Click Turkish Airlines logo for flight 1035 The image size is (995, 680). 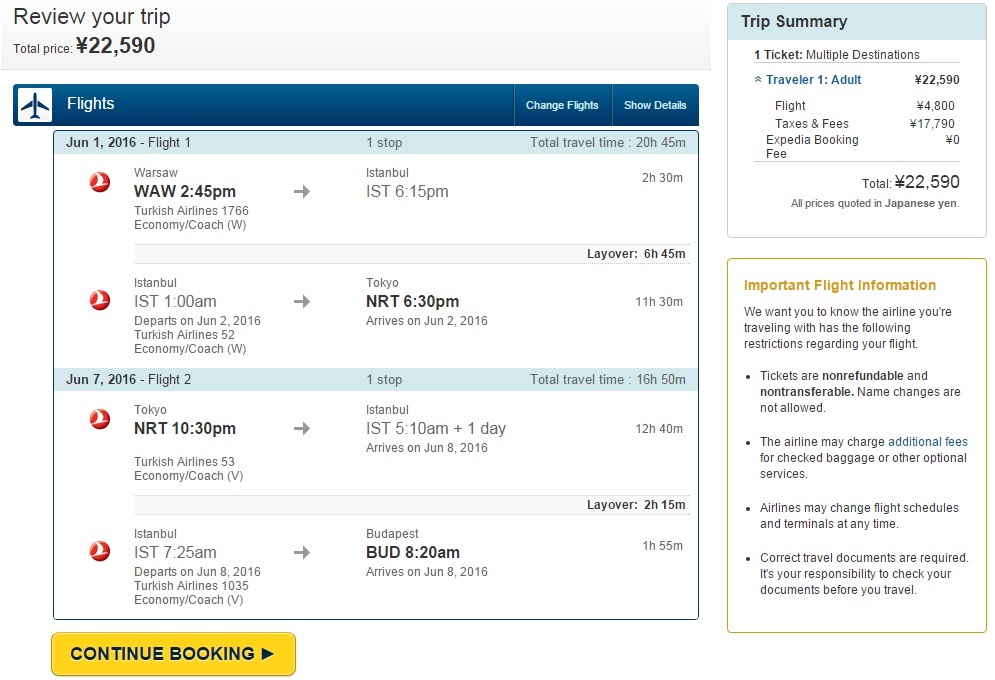[100, 551]
